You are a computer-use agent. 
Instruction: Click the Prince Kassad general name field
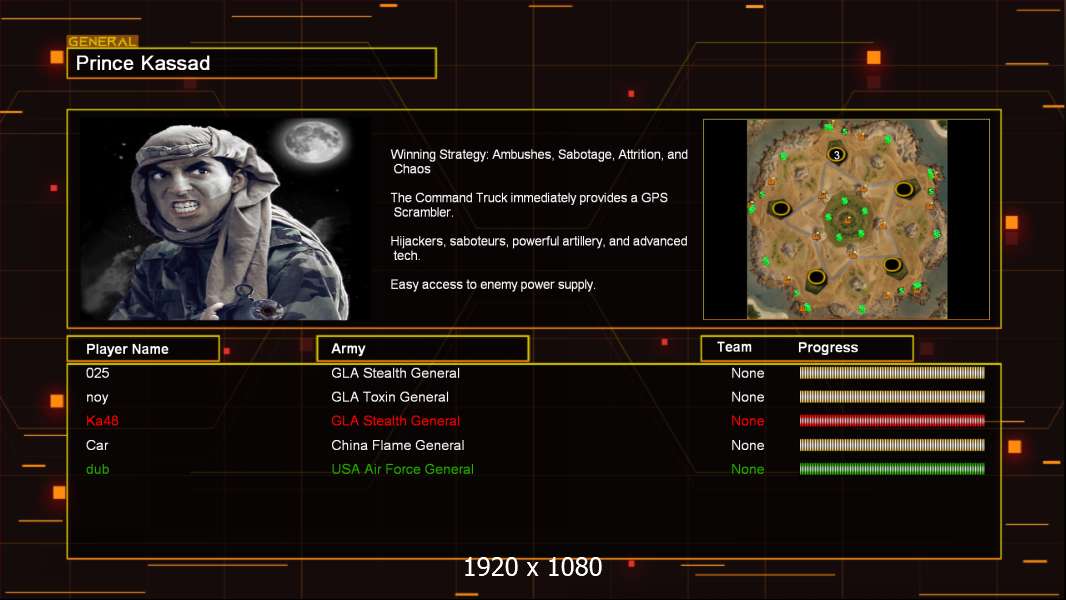tap(252, 63)
